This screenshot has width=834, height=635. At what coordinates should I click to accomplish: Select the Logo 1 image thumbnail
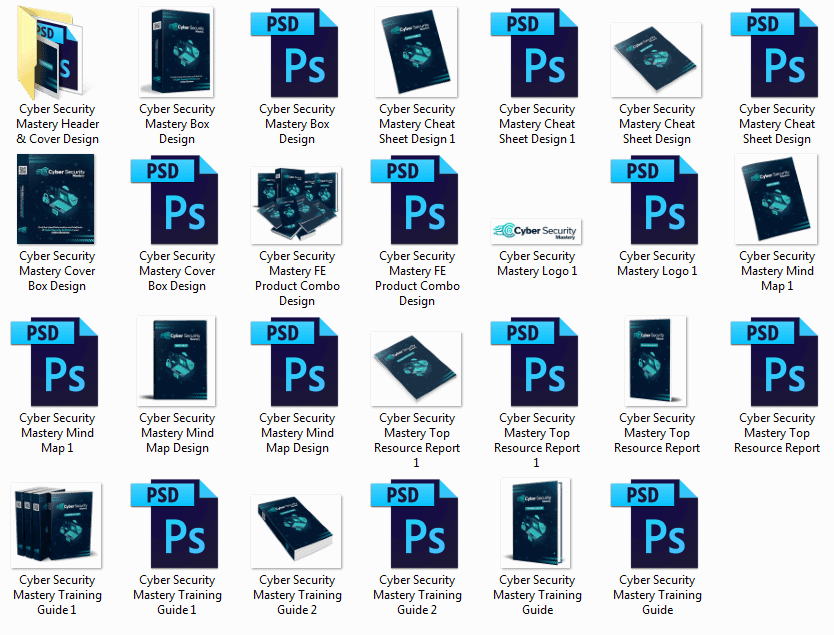536,231
